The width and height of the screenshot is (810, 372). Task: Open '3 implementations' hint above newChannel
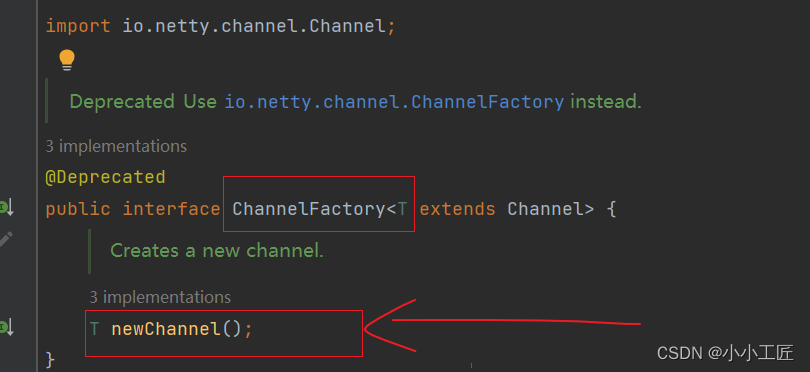(160, 297)
